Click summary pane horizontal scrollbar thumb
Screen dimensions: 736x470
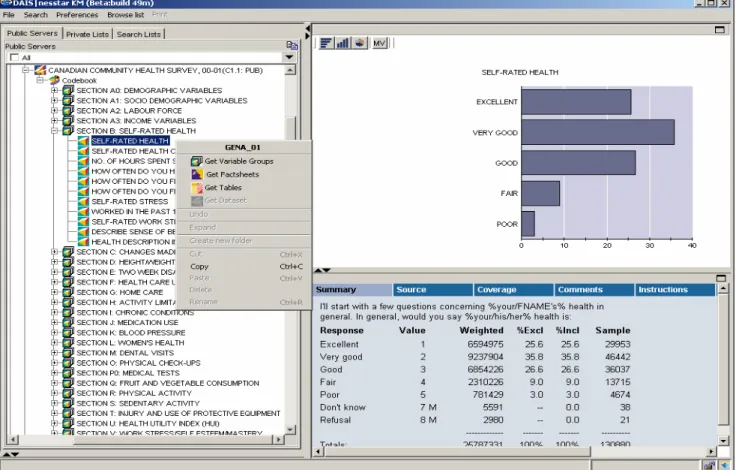(458, 452)
